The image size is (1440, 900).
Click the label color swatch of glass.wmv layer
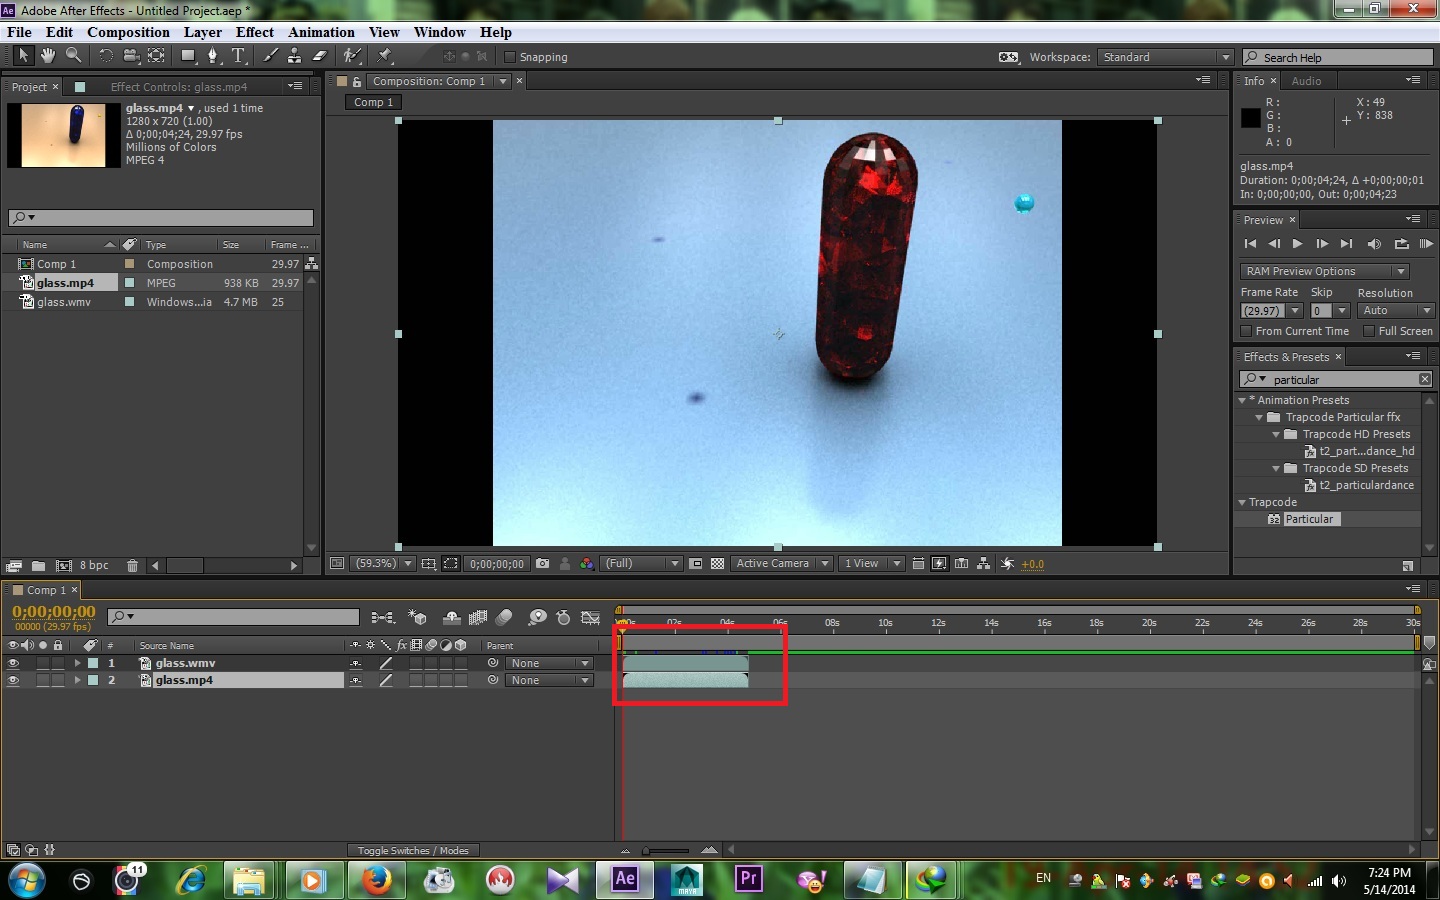[x=93, y=663]
